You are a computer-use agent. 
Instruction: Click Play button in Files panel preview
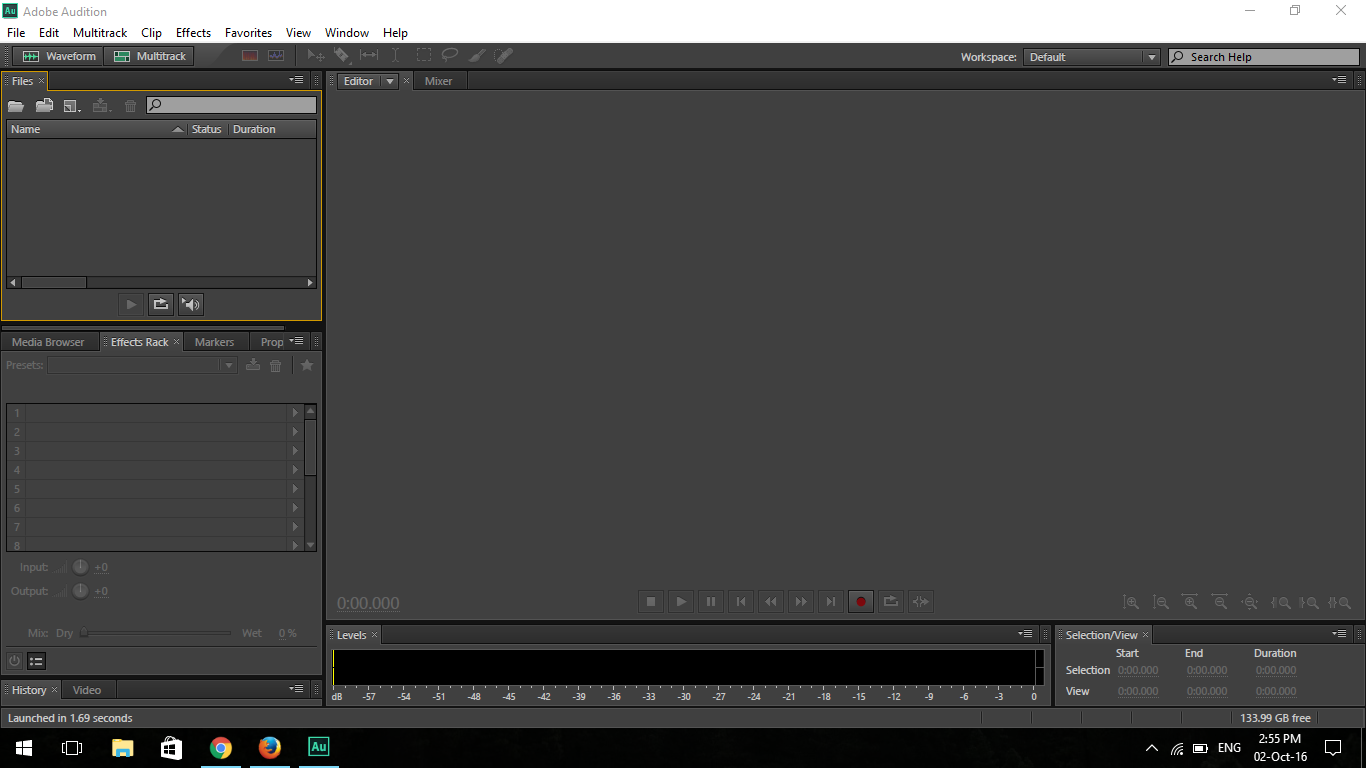[131, 304]
